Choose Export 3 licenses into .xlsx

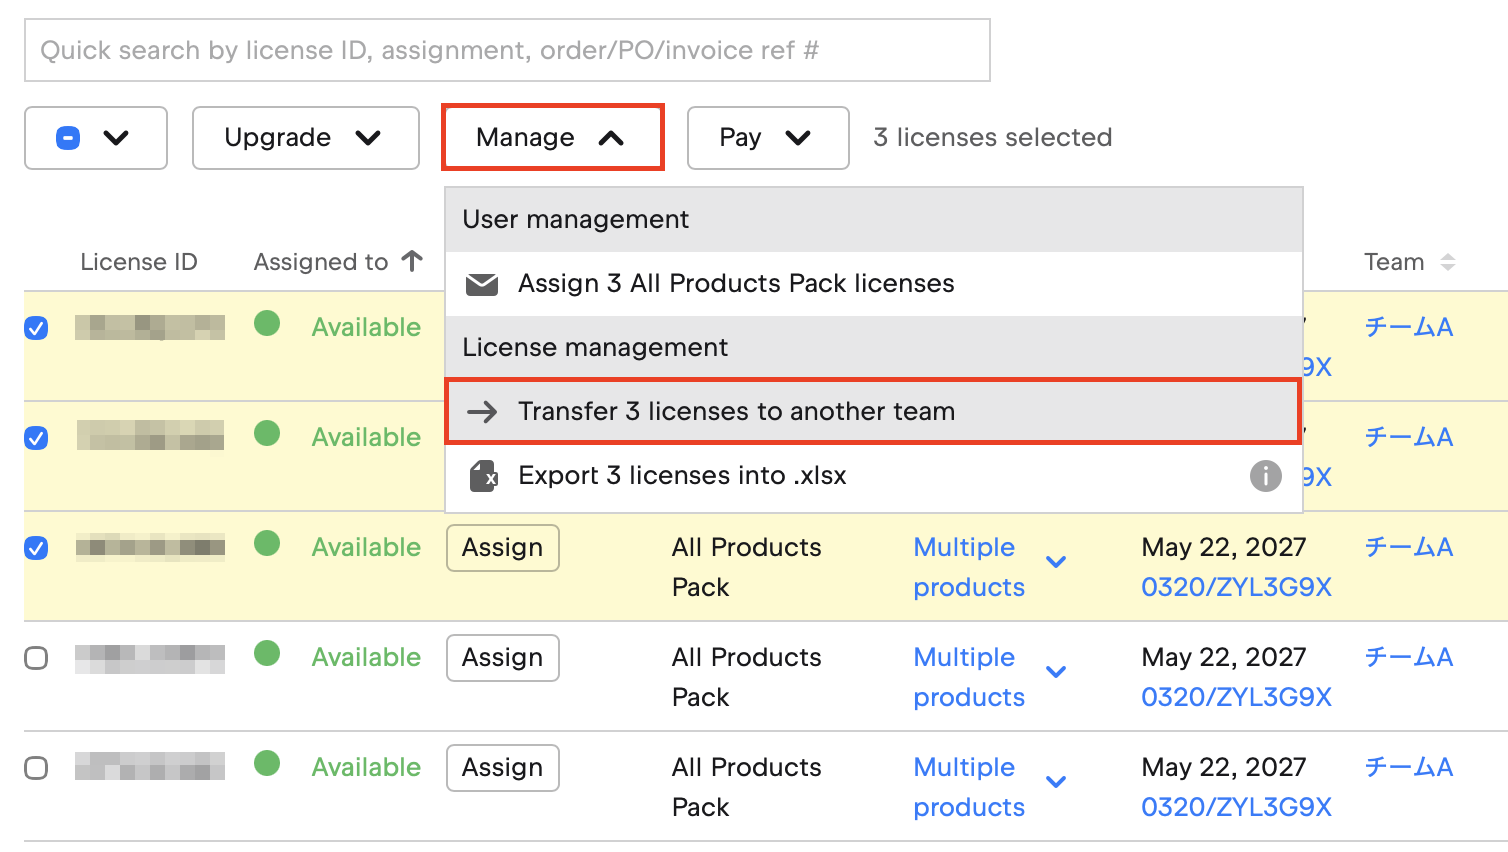pos(874,476)
